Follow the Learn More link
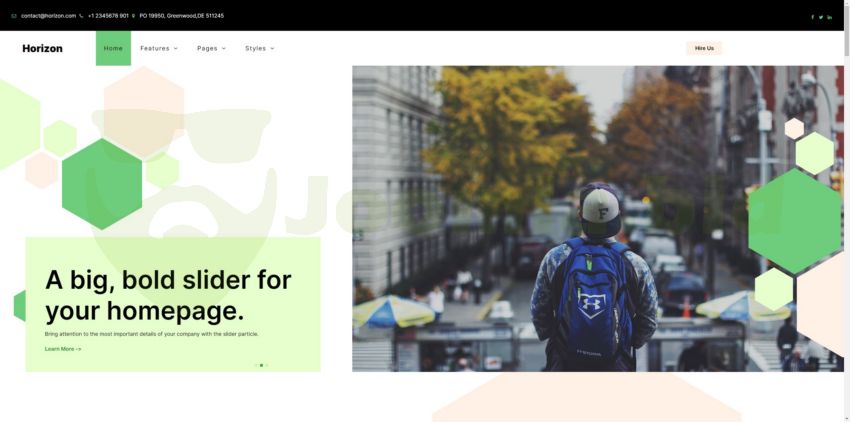 point(63,349)
